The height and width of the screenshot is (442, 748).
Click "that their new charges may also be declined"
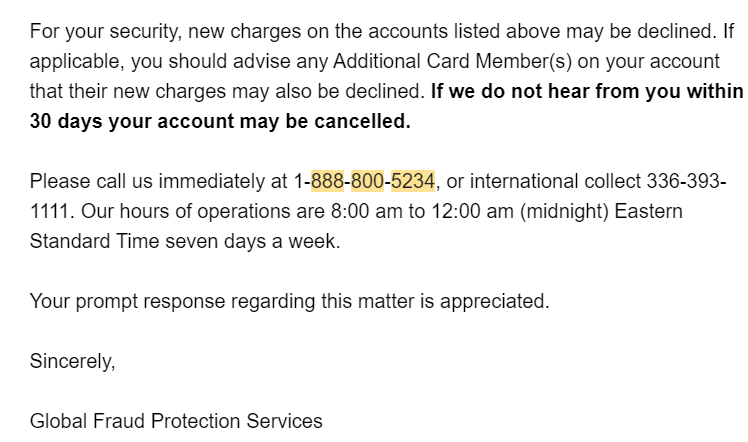tap(225, 91)
